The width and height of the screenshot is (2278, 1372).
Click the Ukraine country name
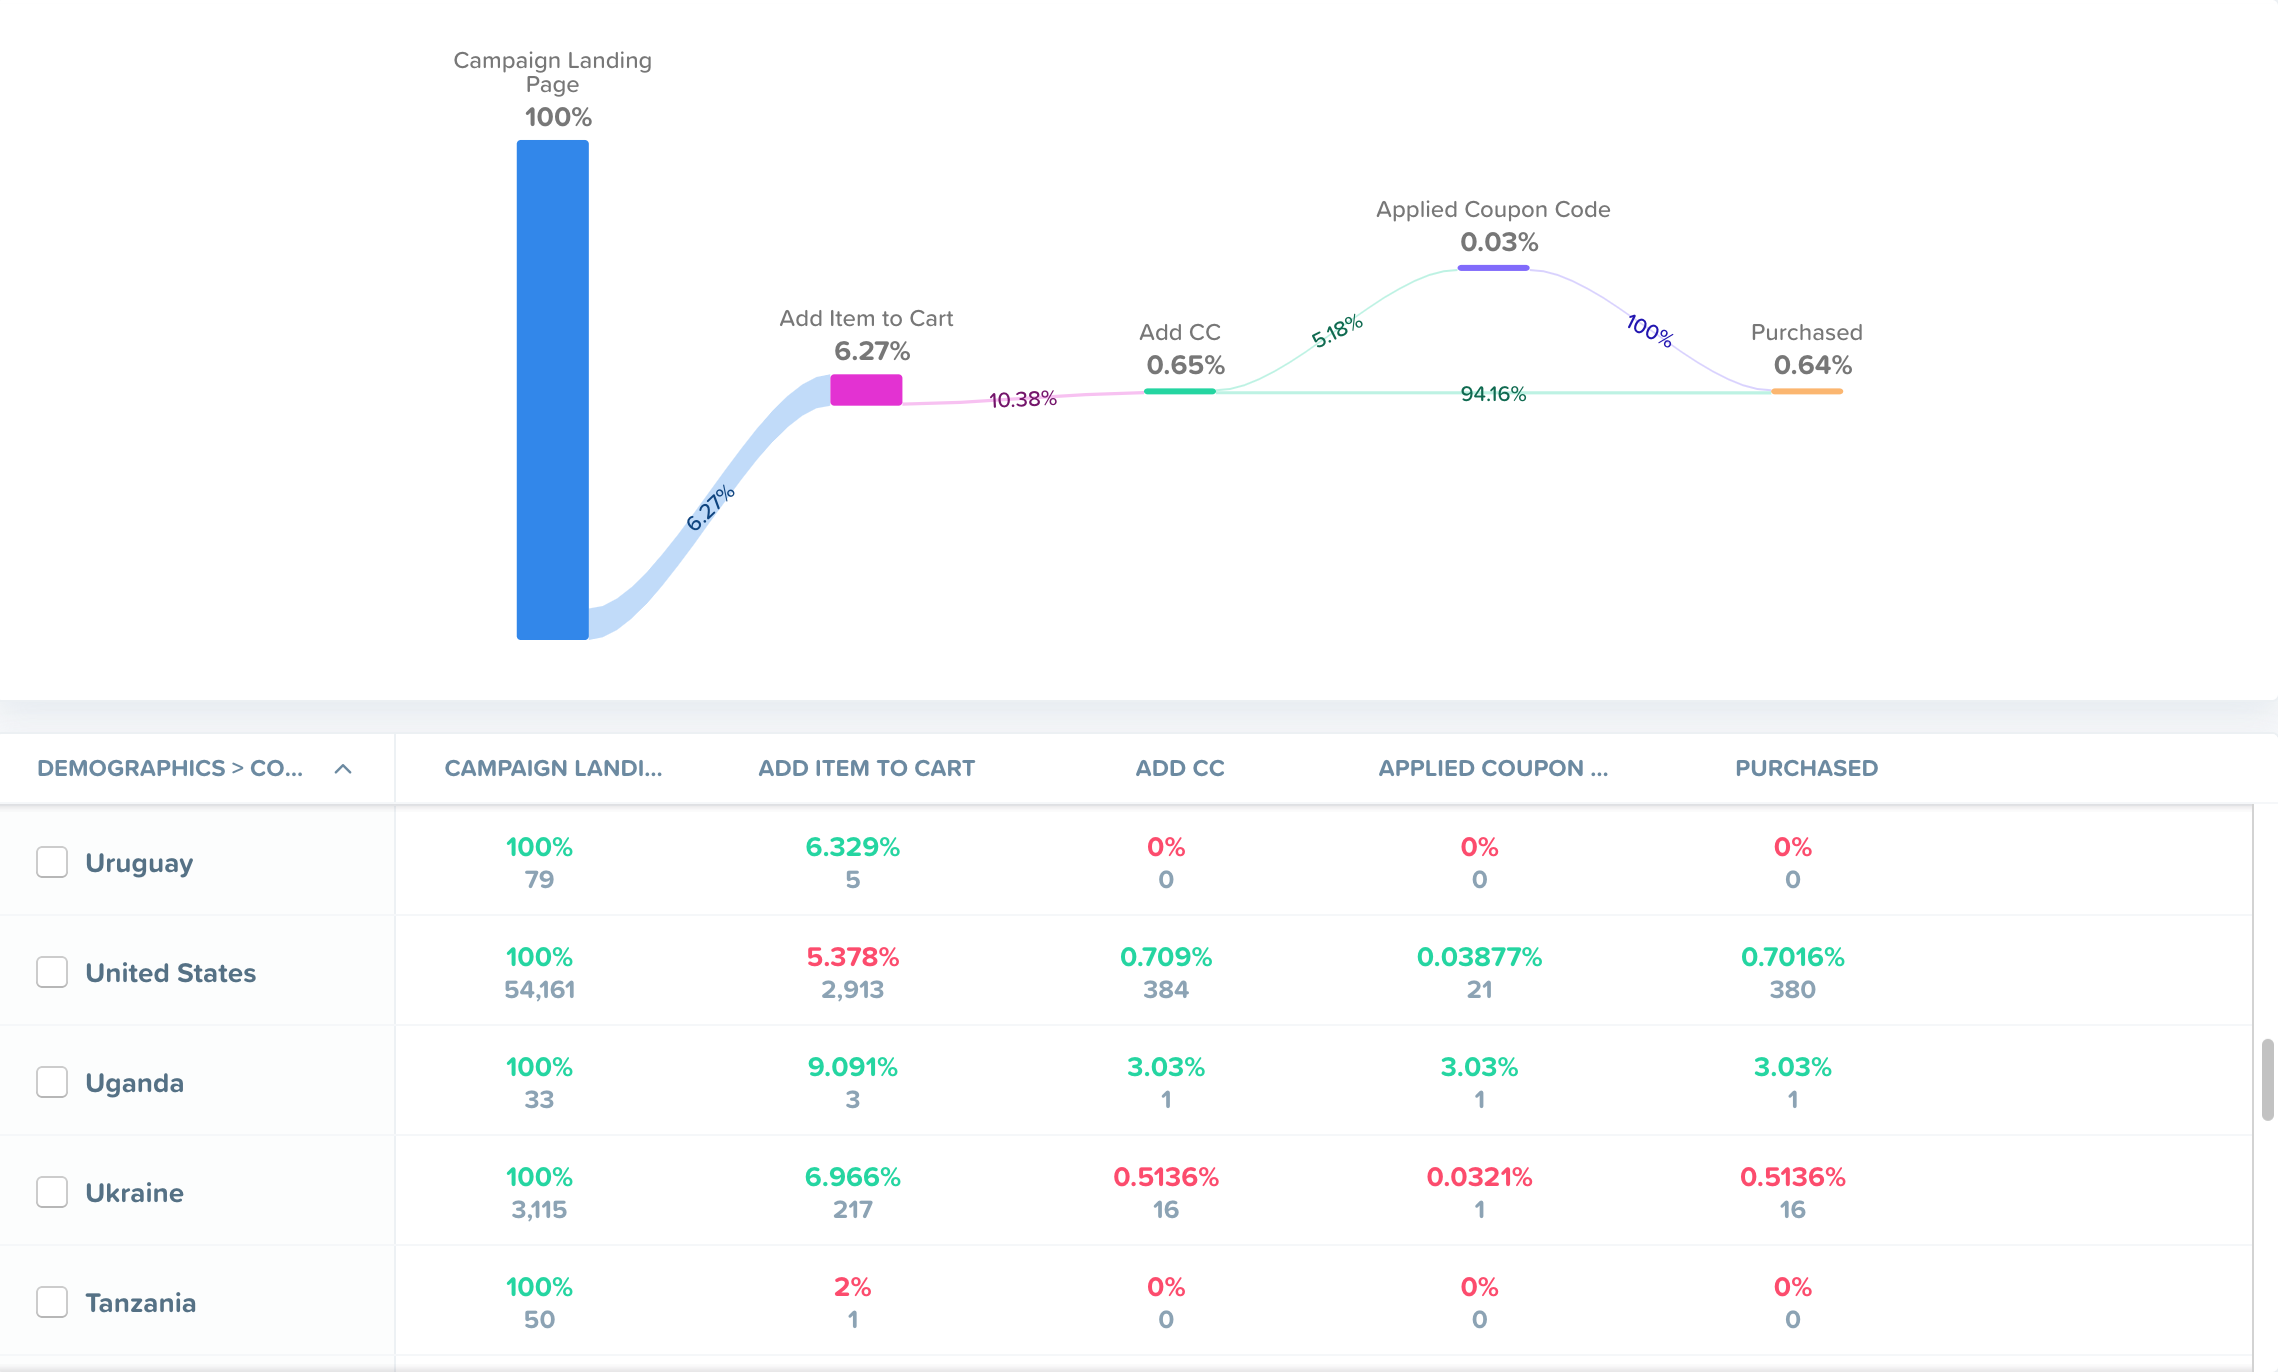tap(135, 1193)
